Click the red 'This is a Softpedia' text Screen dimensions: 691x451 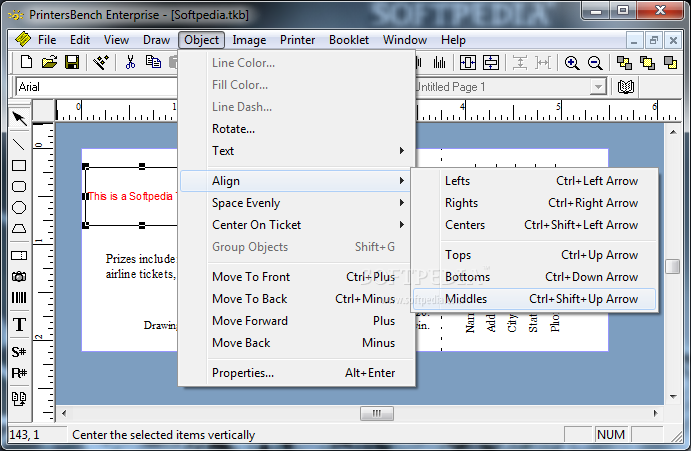(x=131, y=196)
